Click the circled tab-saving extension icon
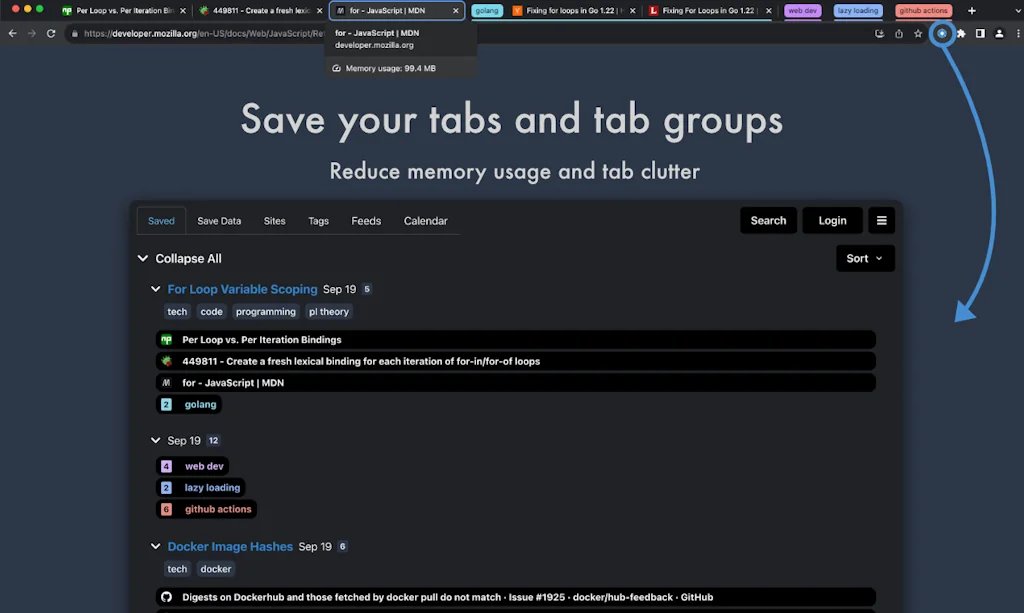The width and height of the screenshot is (1024, 613). point(941,33)
